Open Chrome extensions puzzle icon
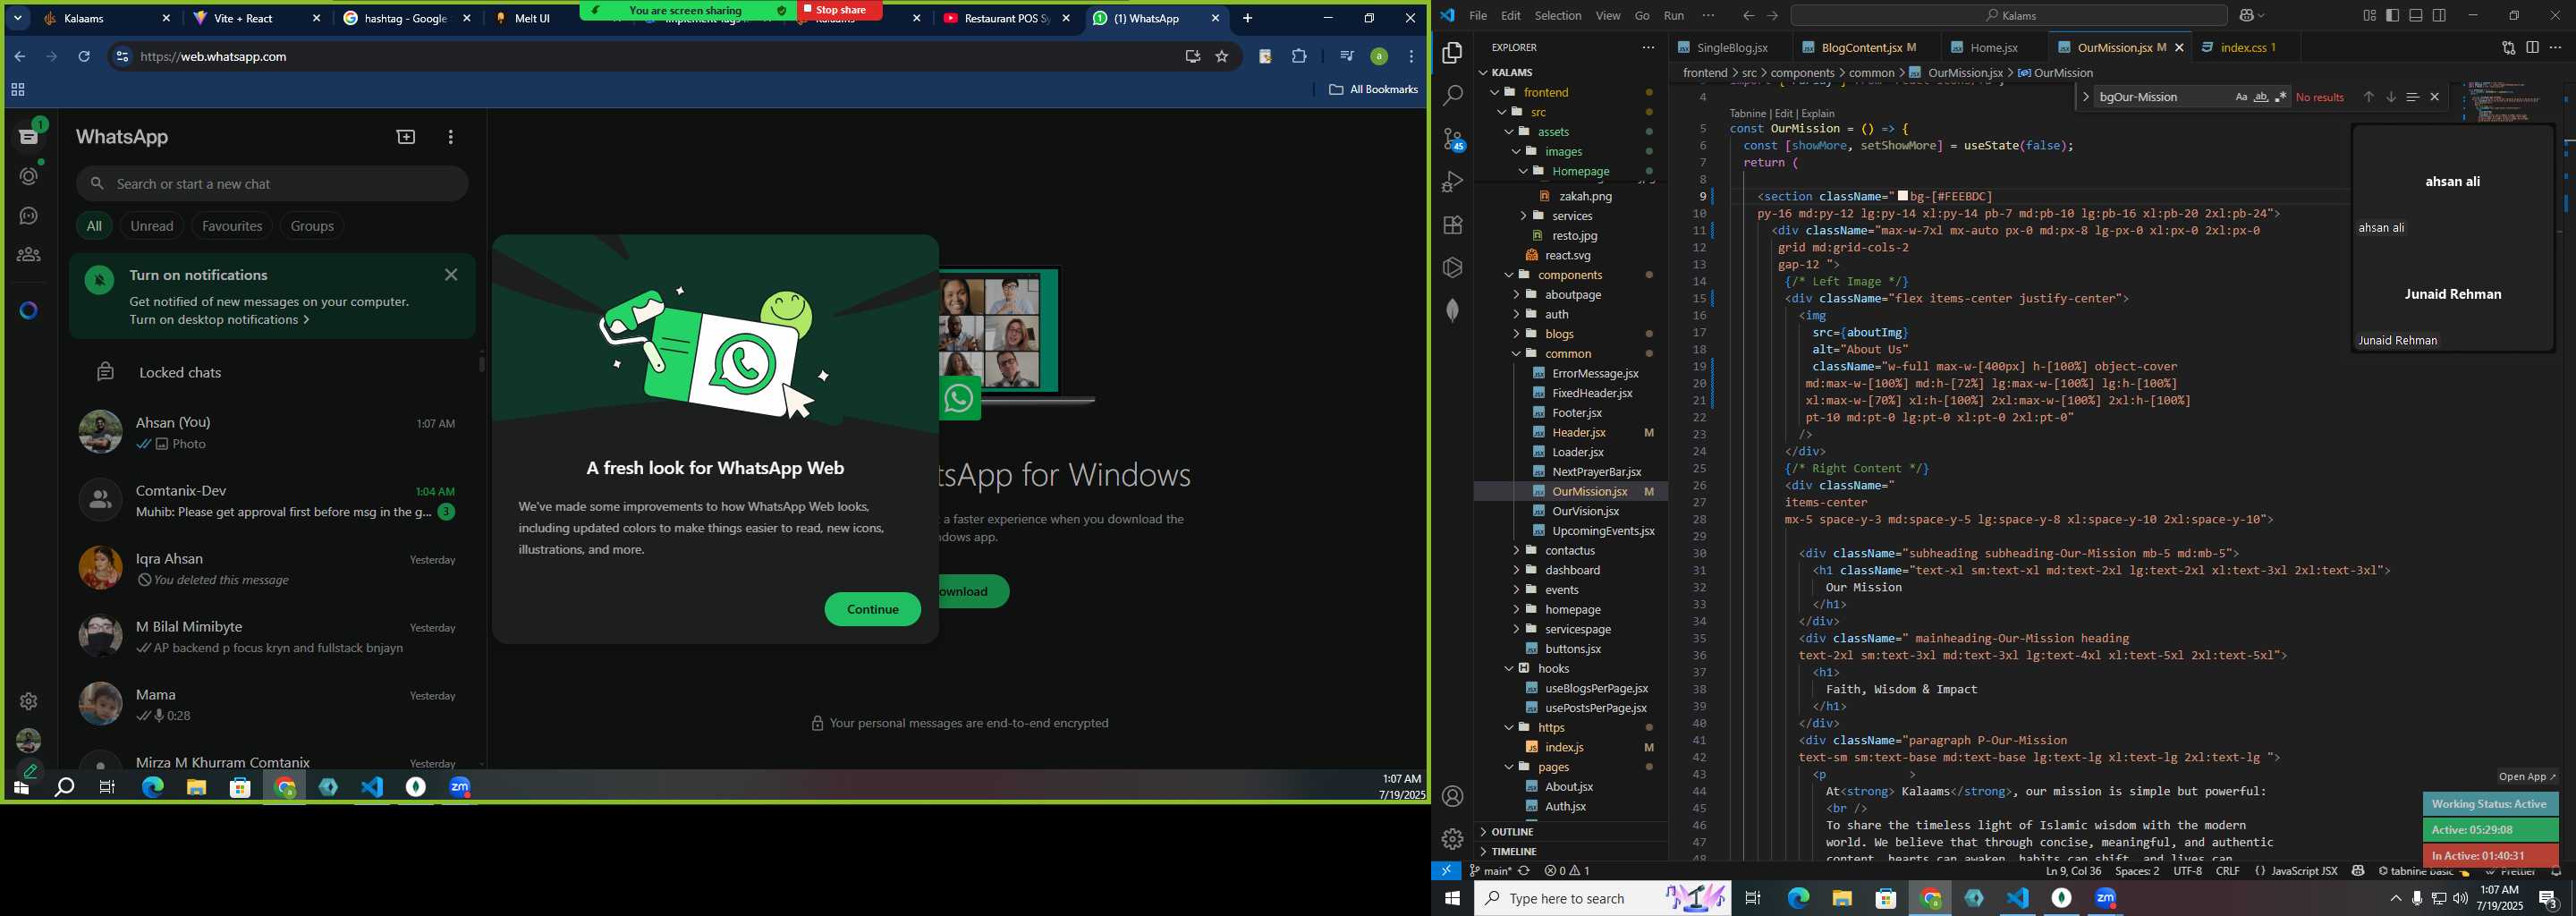The height and width of the screenshot is (916, 2576). click(1299, 57)
